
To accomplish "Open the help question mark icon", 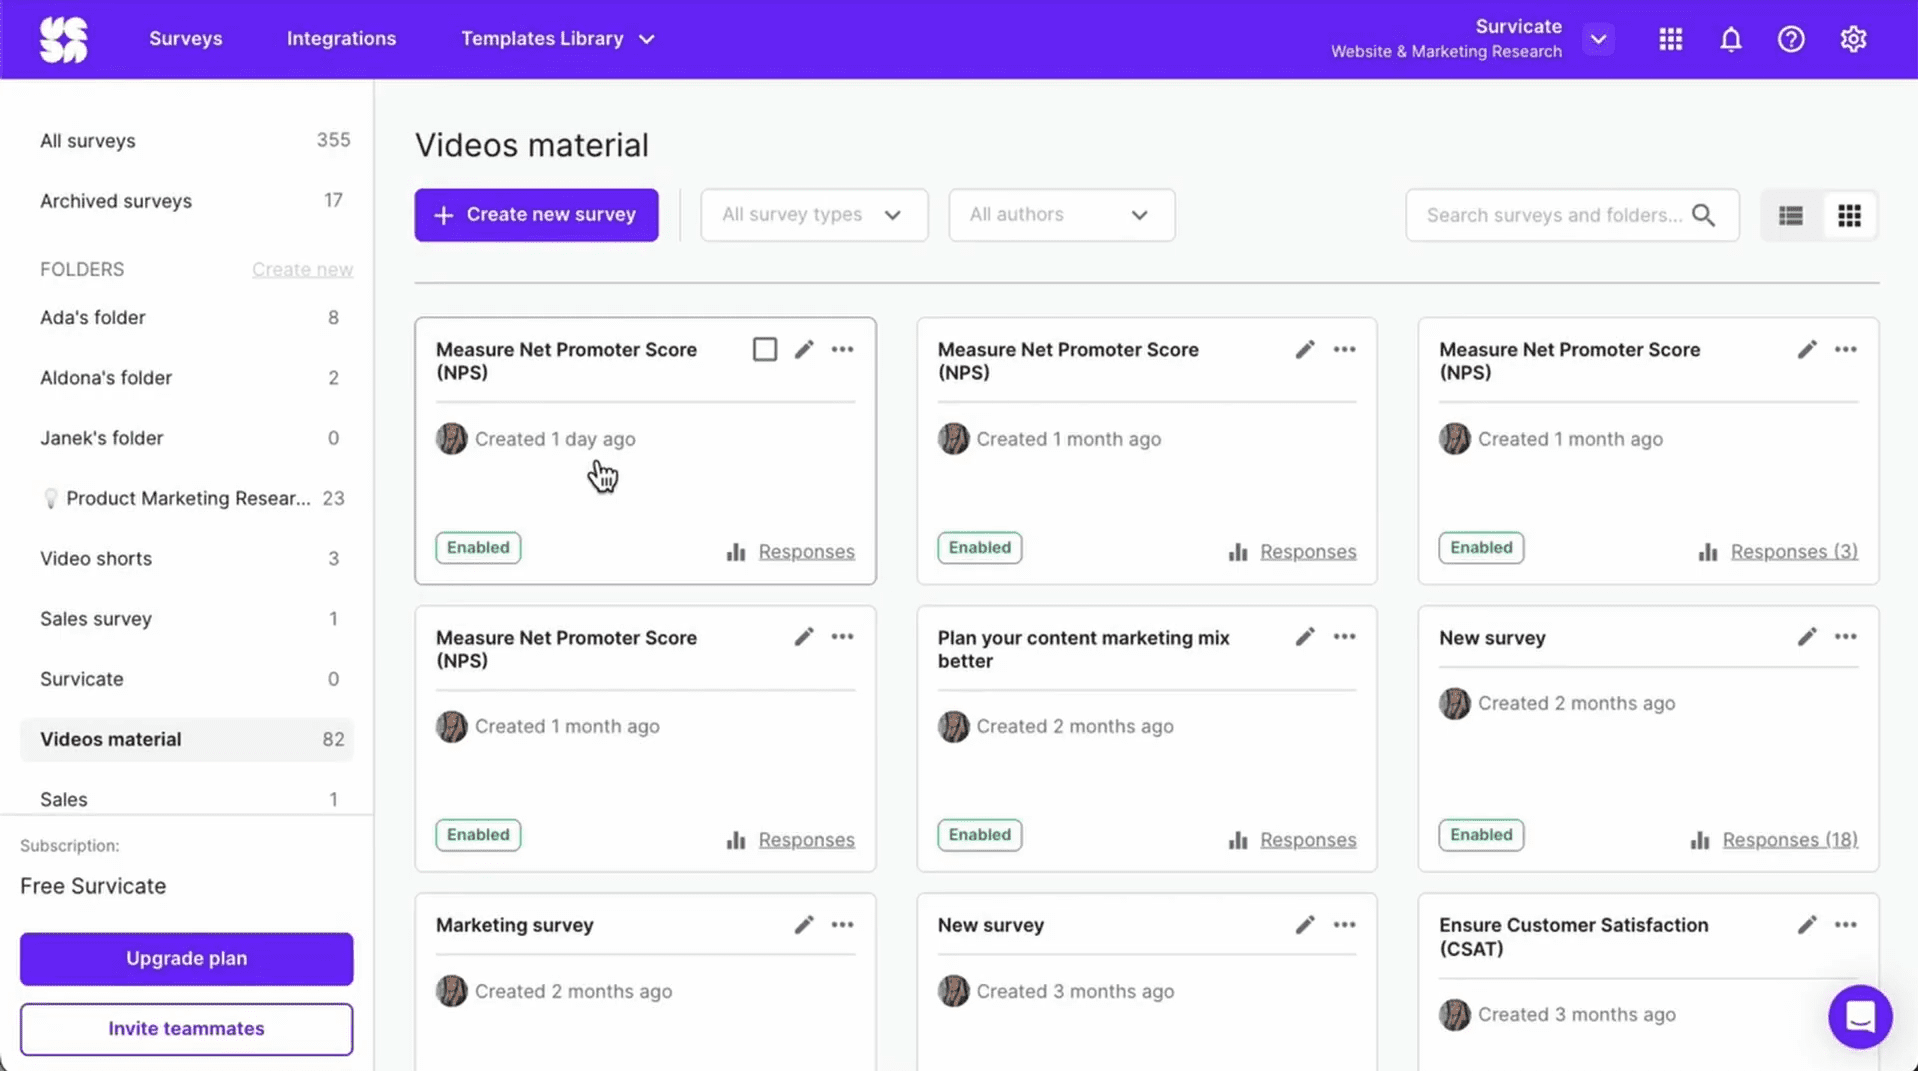I will pyautogui.click(x=1790, y=39).
